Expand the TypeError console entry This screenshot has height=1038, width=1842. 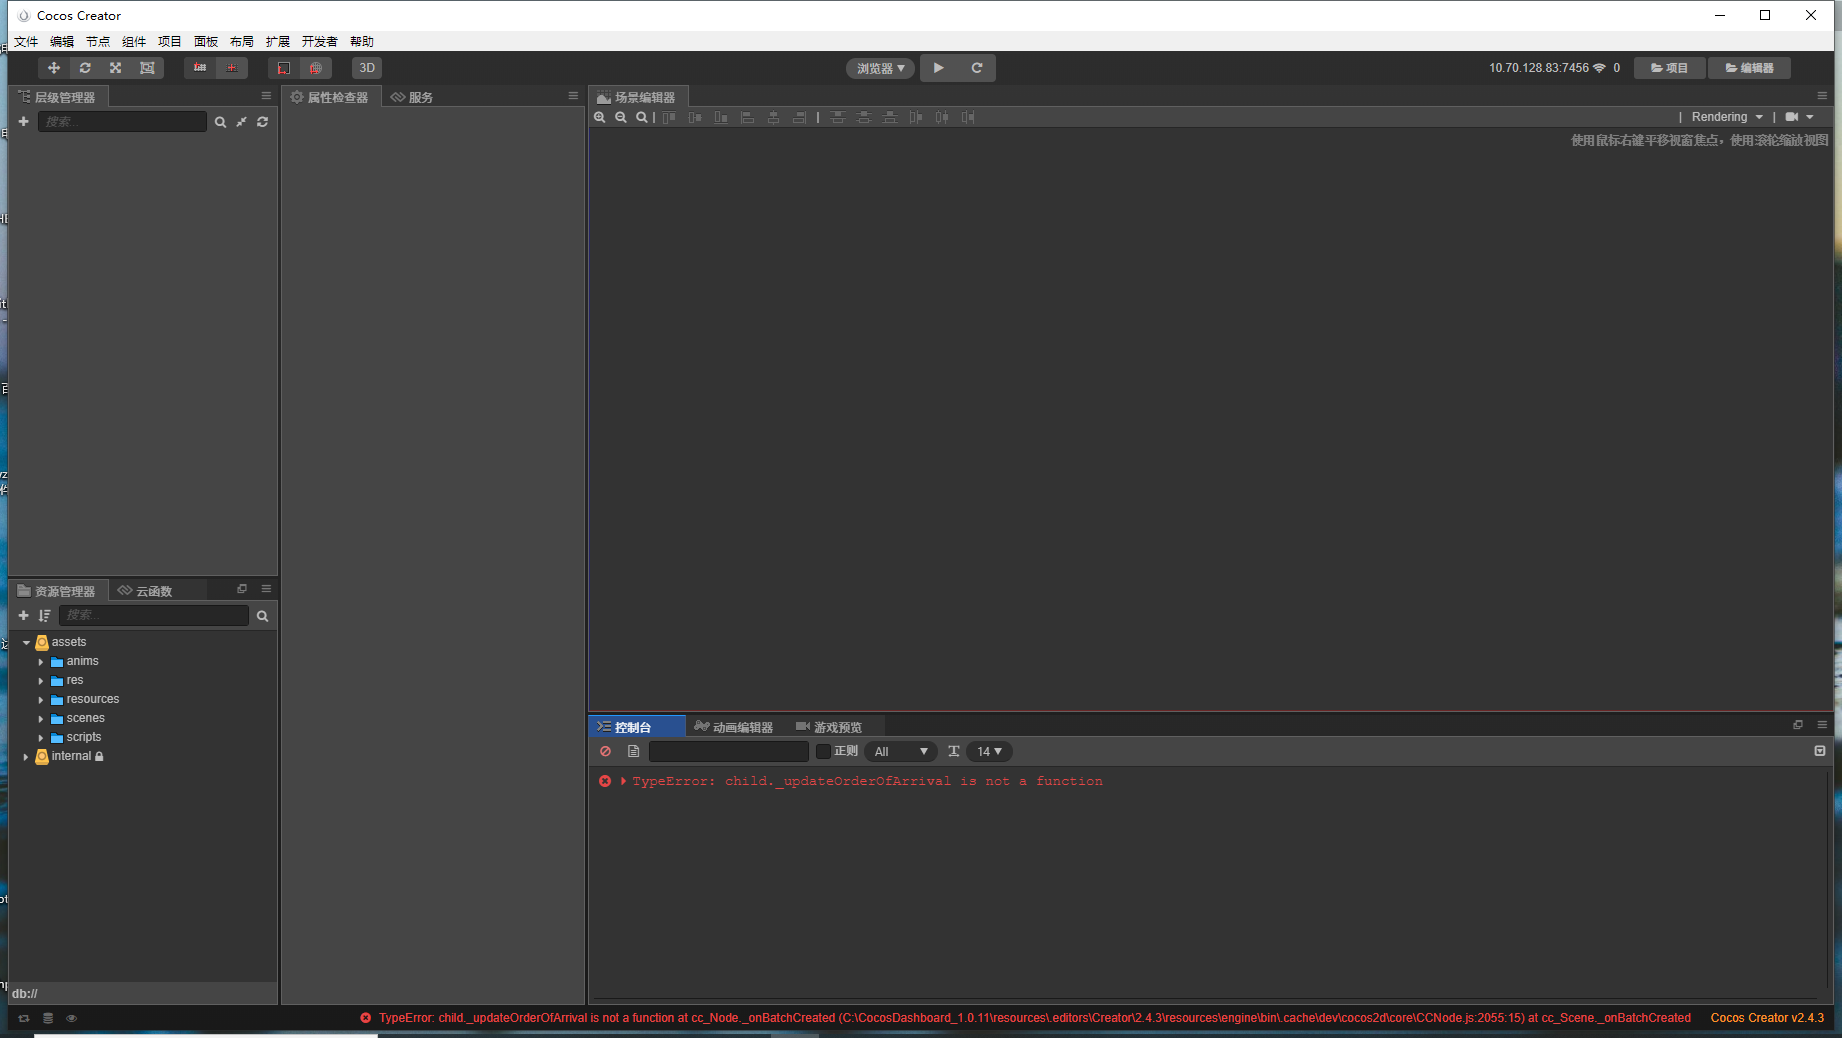tap(623, 781)
